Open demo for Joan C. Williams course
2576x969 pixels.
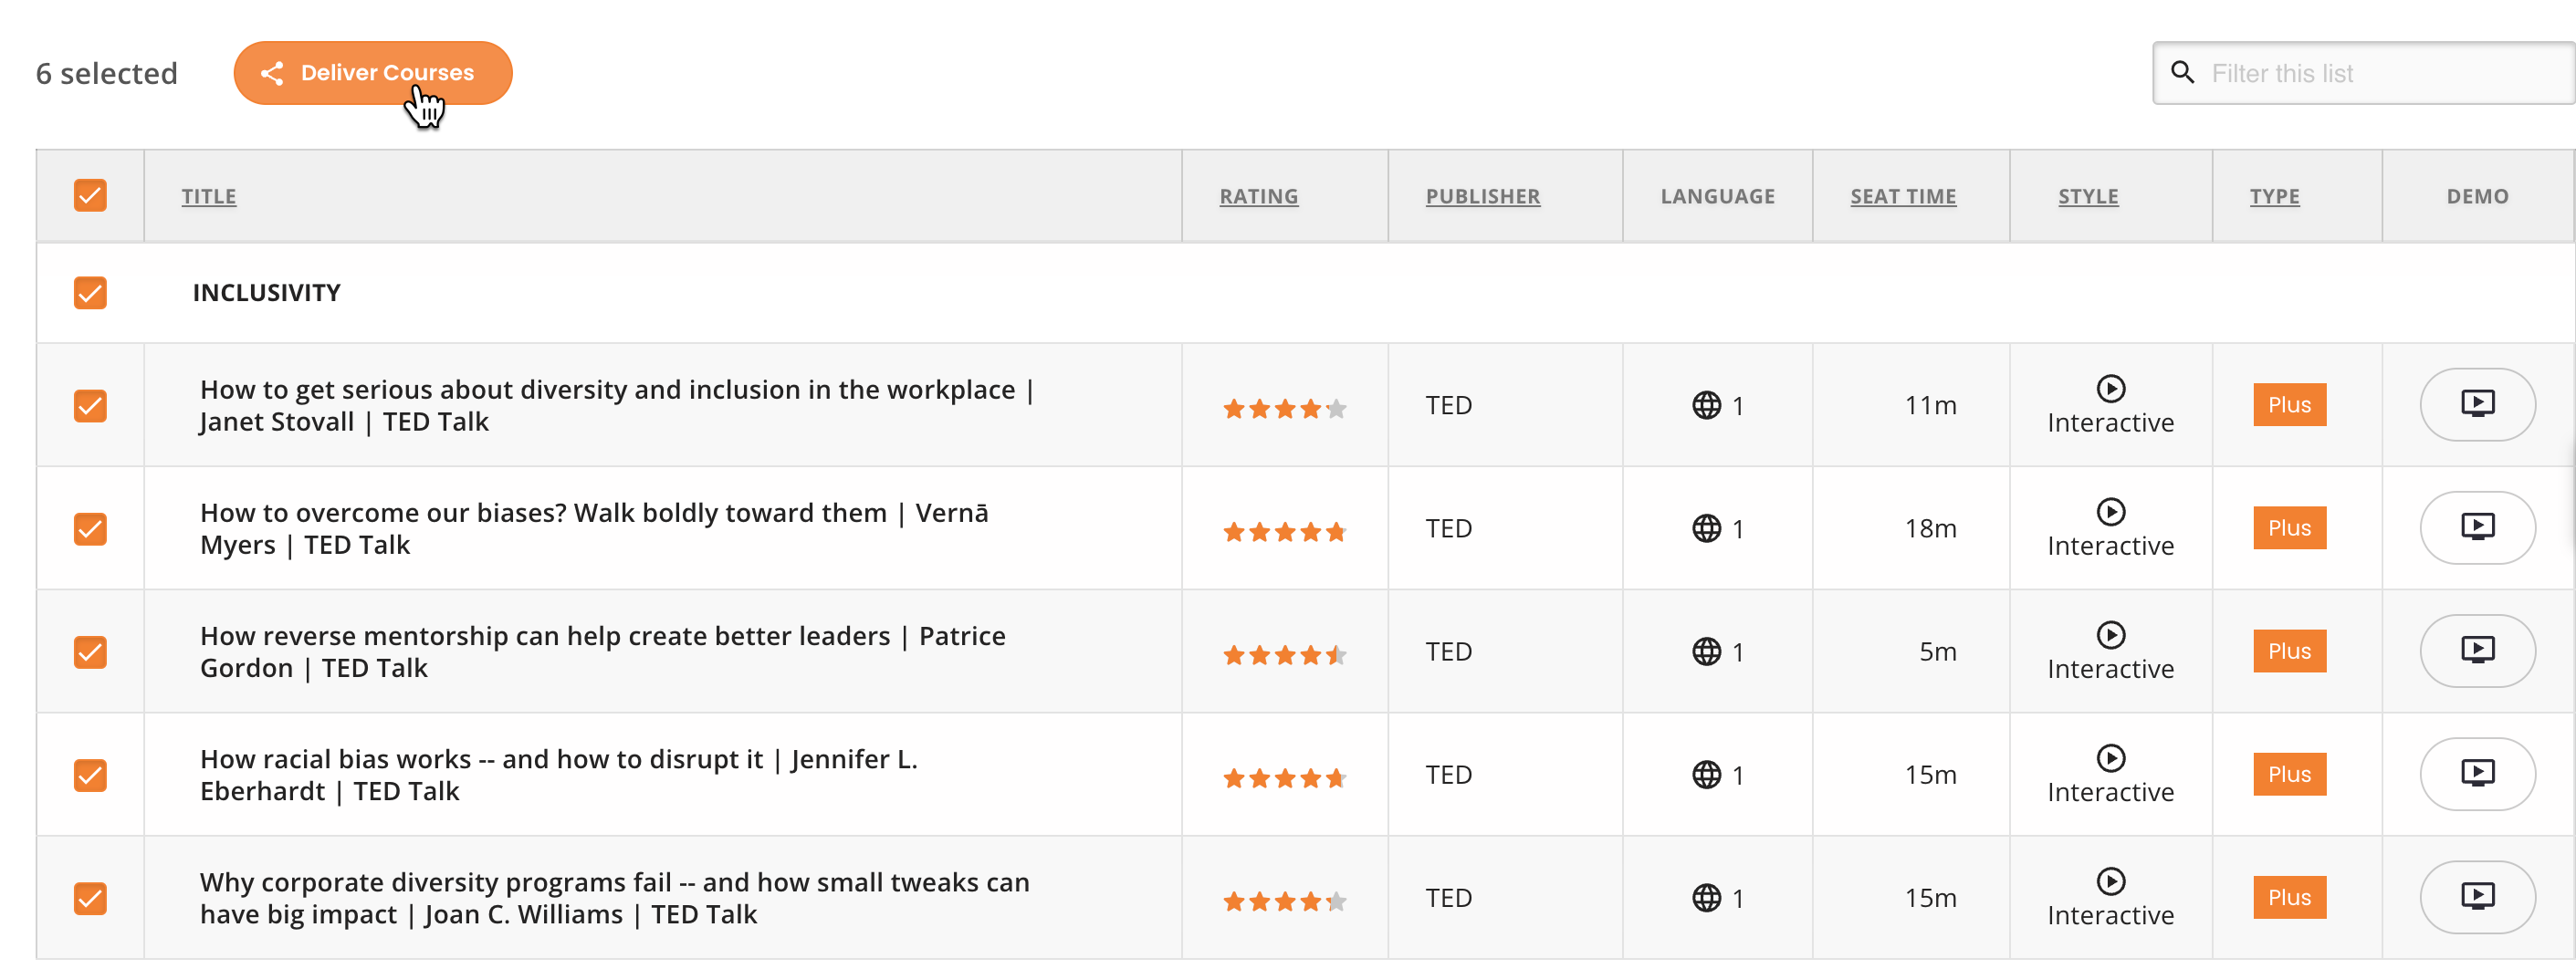click(x=2477, y=897)
